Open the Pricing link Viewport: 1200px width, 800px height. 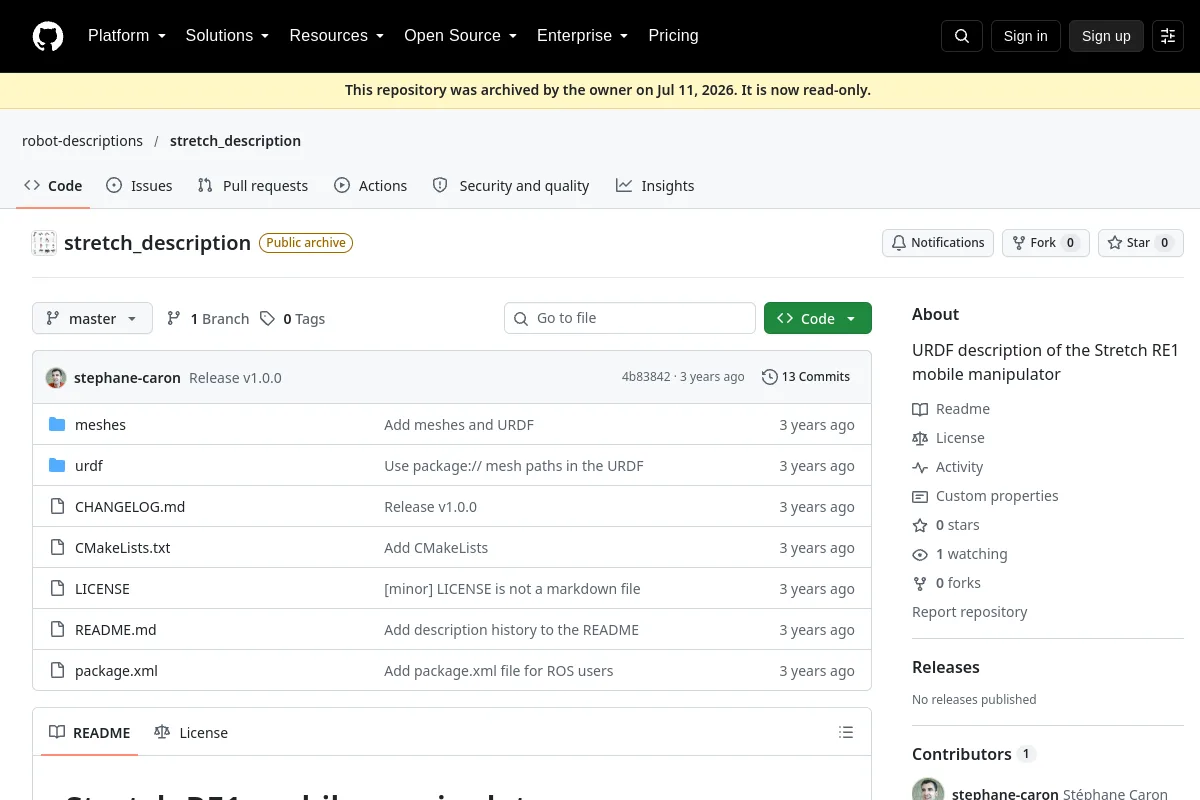tap(673, 36)
